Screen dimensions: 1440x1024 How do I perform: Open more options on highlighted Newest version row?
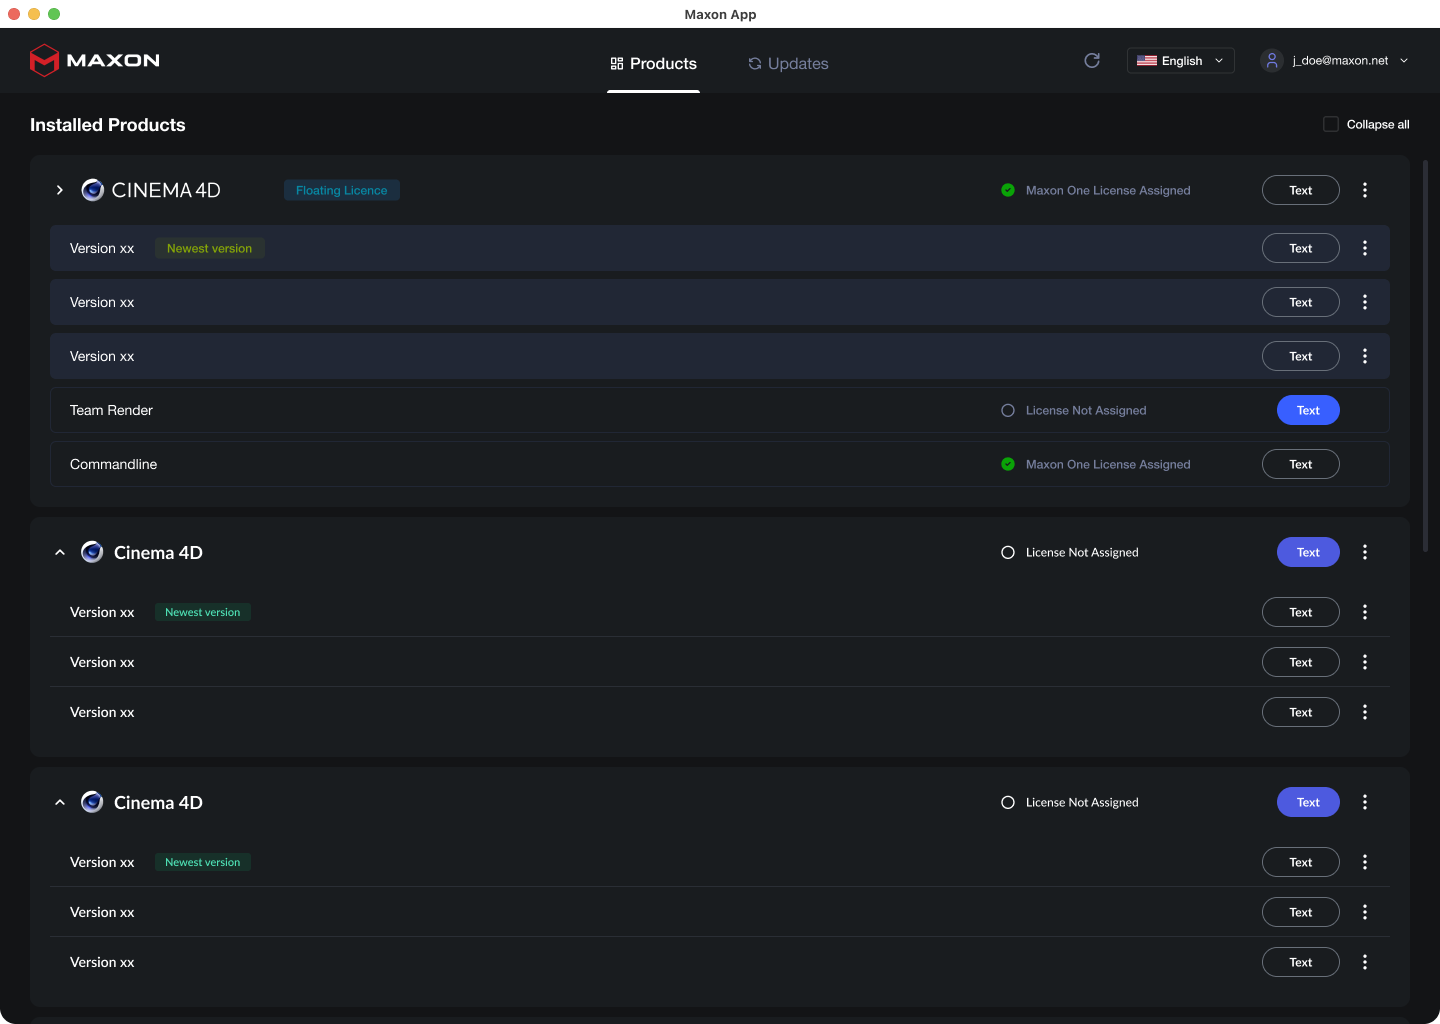point(1365,248)
